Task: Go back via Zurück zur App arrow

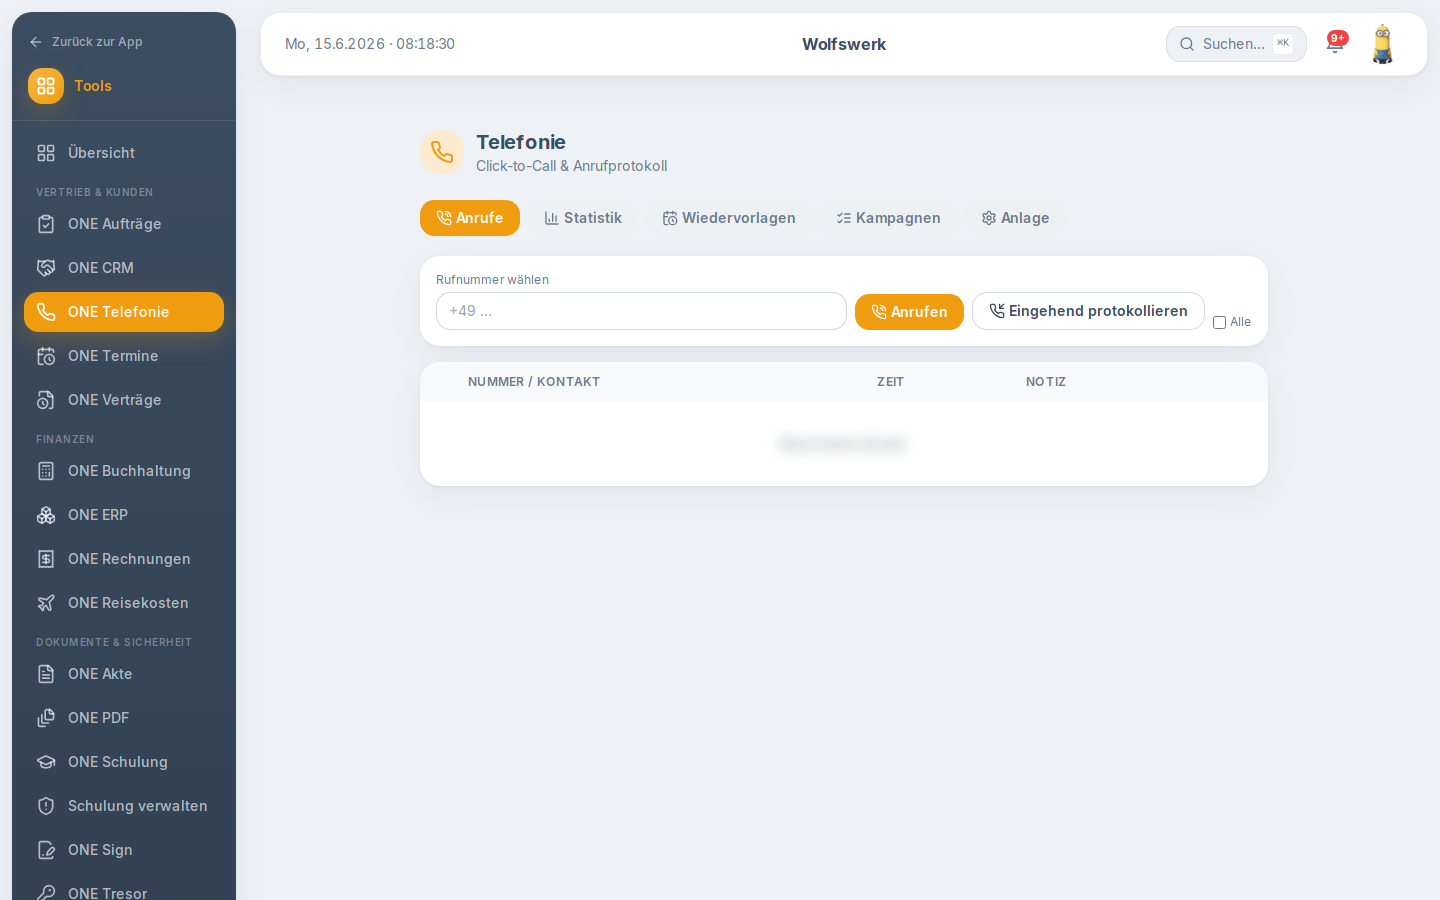Action: [36, 42]
